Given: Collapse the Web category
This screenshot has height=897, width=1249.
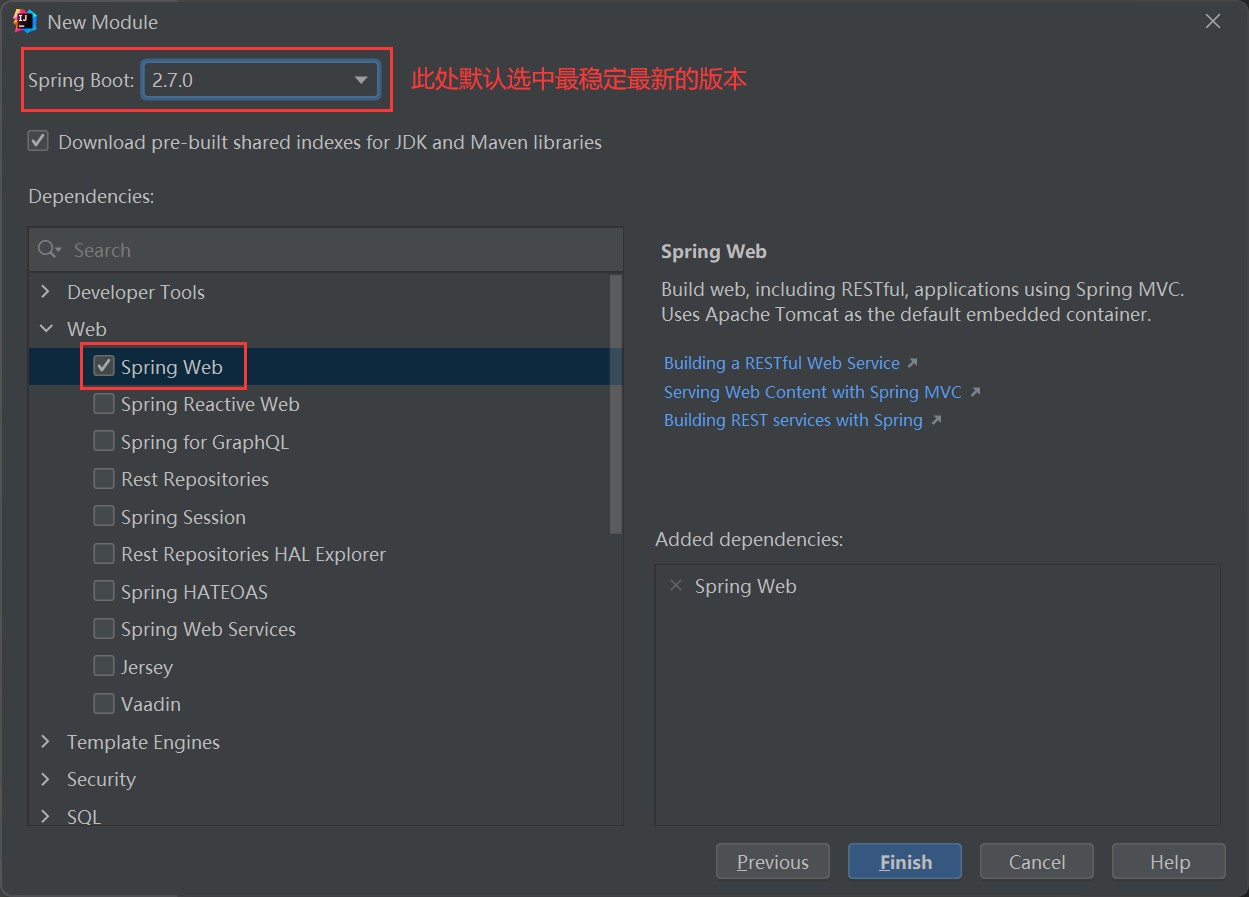Looking at the screenshot, I should pos(45,328).
